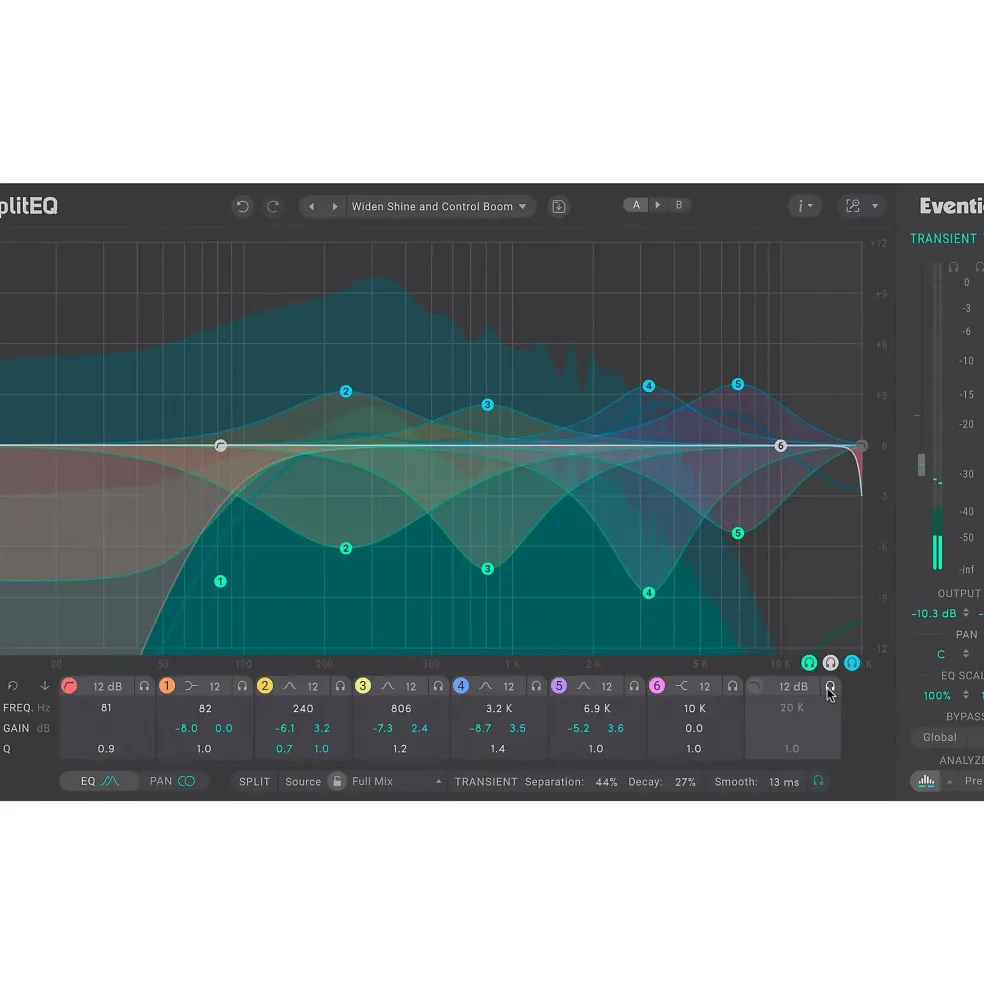Viewport: 984px width, 985px height.
Task: Click band 4 tonal gain 3.5
Action: coord(517,728)
